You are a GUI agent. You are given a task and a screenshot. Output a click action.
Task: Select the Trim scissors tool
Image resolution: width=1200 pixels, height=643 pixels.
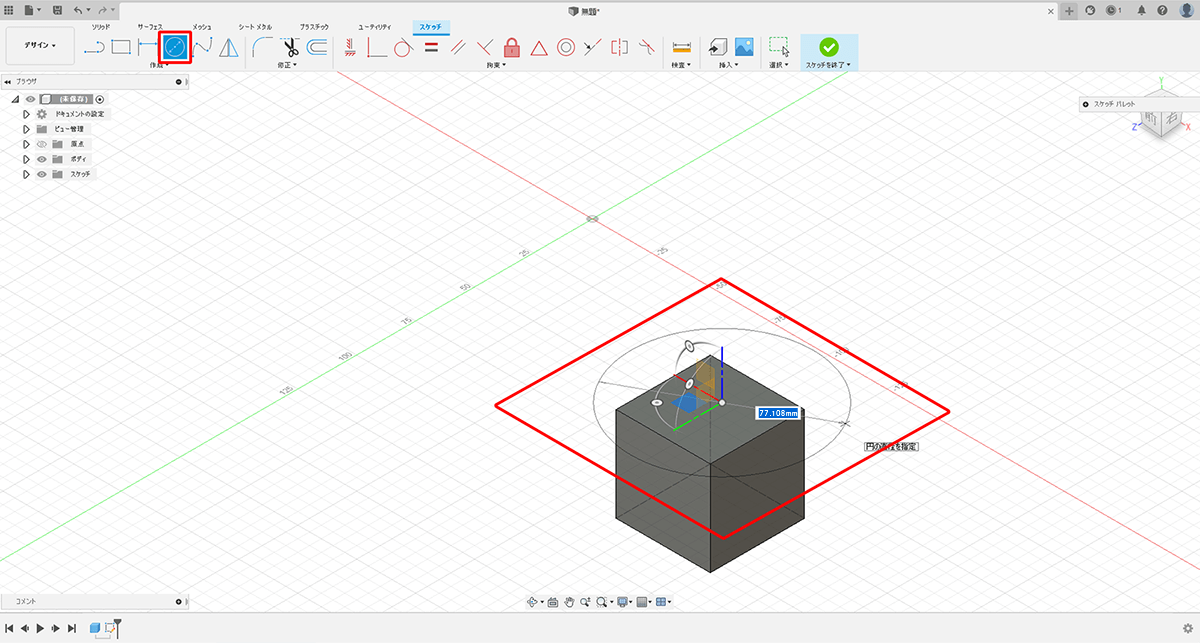290,47
